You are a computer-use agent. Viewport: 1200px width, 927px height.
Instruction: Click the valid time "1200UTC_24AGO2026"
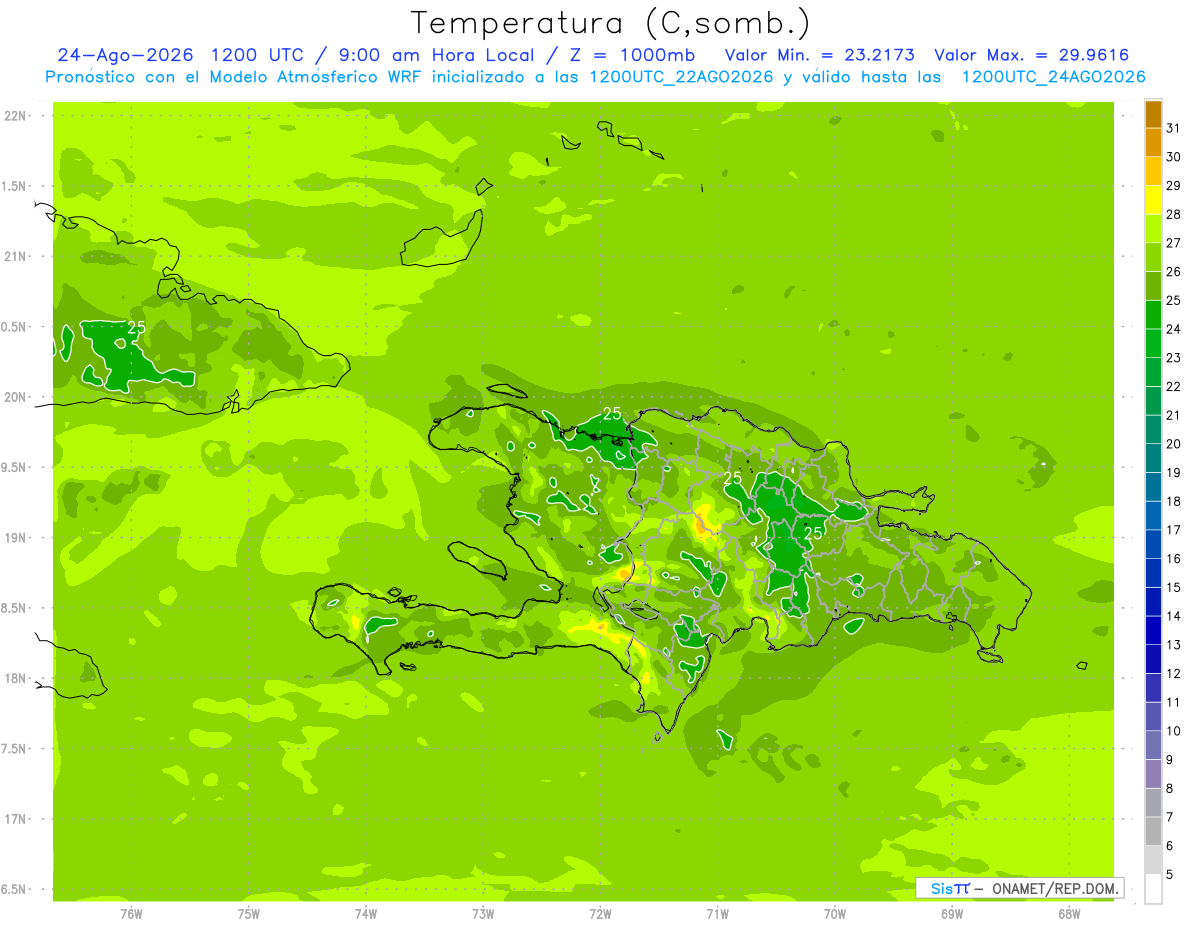tap(1053, 77)
